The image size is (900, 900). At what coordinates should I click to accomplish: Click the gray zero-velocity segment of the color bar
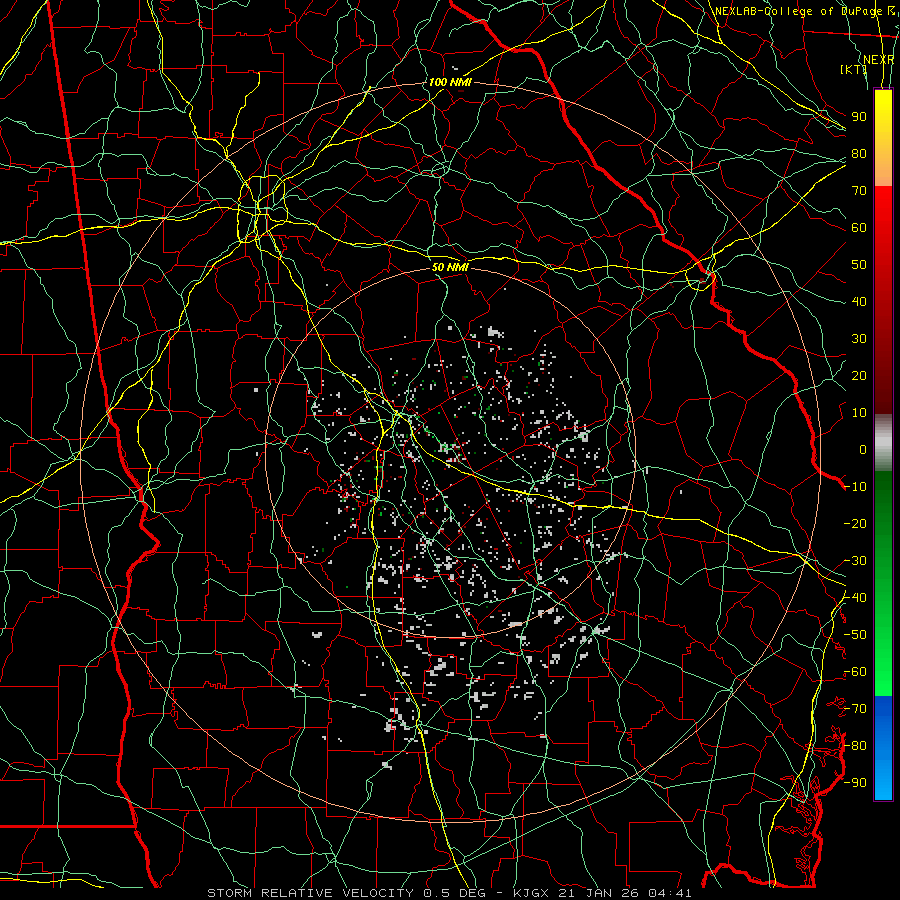pos(883,443)
